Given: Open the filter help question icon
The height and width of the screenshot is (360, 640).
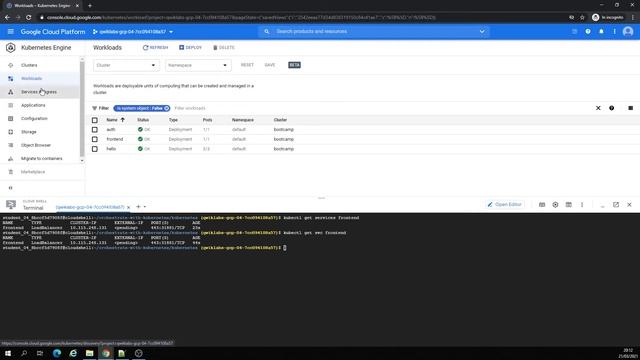Looking at the screenshot, I should 611,108.
